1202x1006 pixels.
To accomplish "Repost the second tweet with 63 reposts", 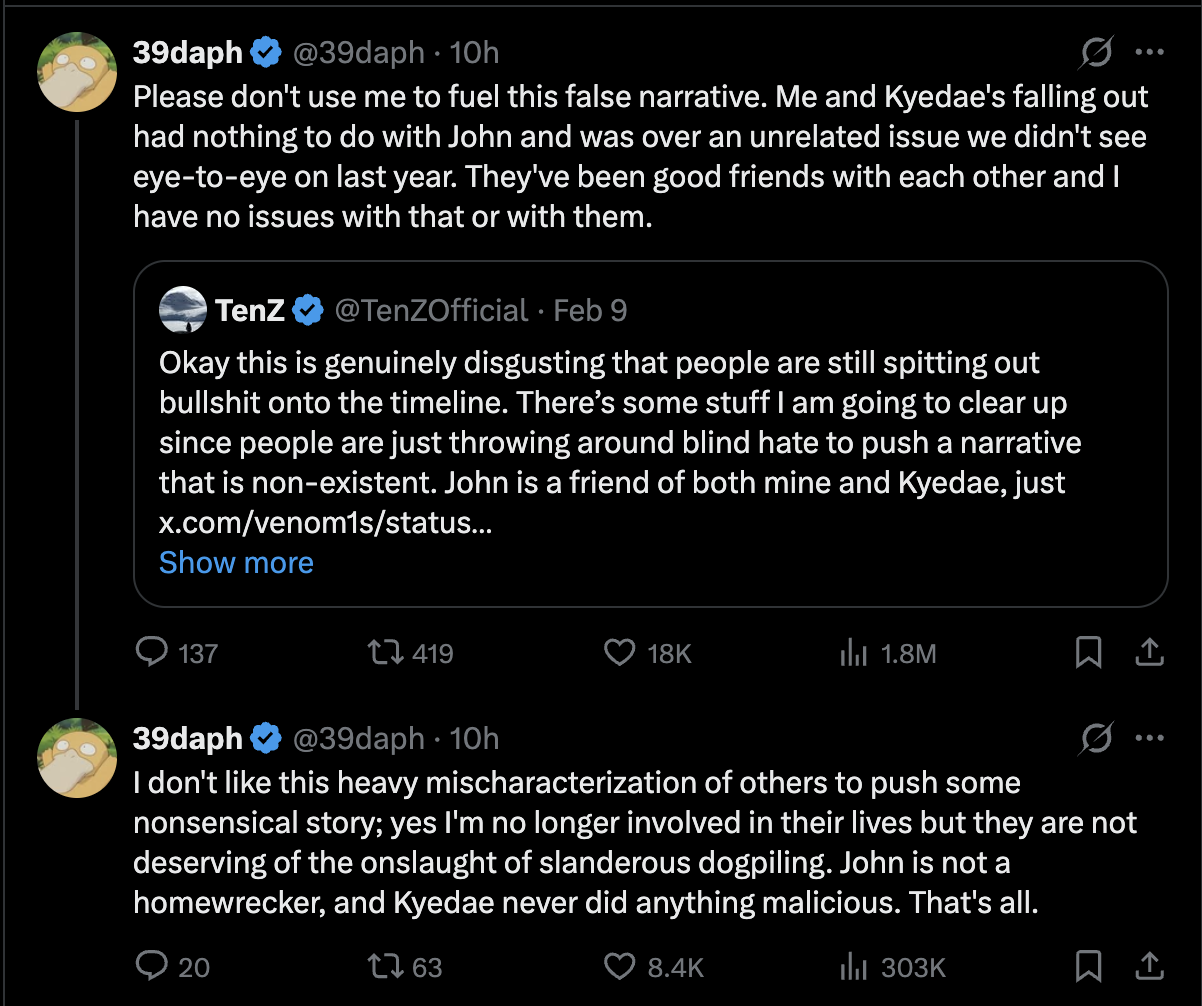I will 383,966.
